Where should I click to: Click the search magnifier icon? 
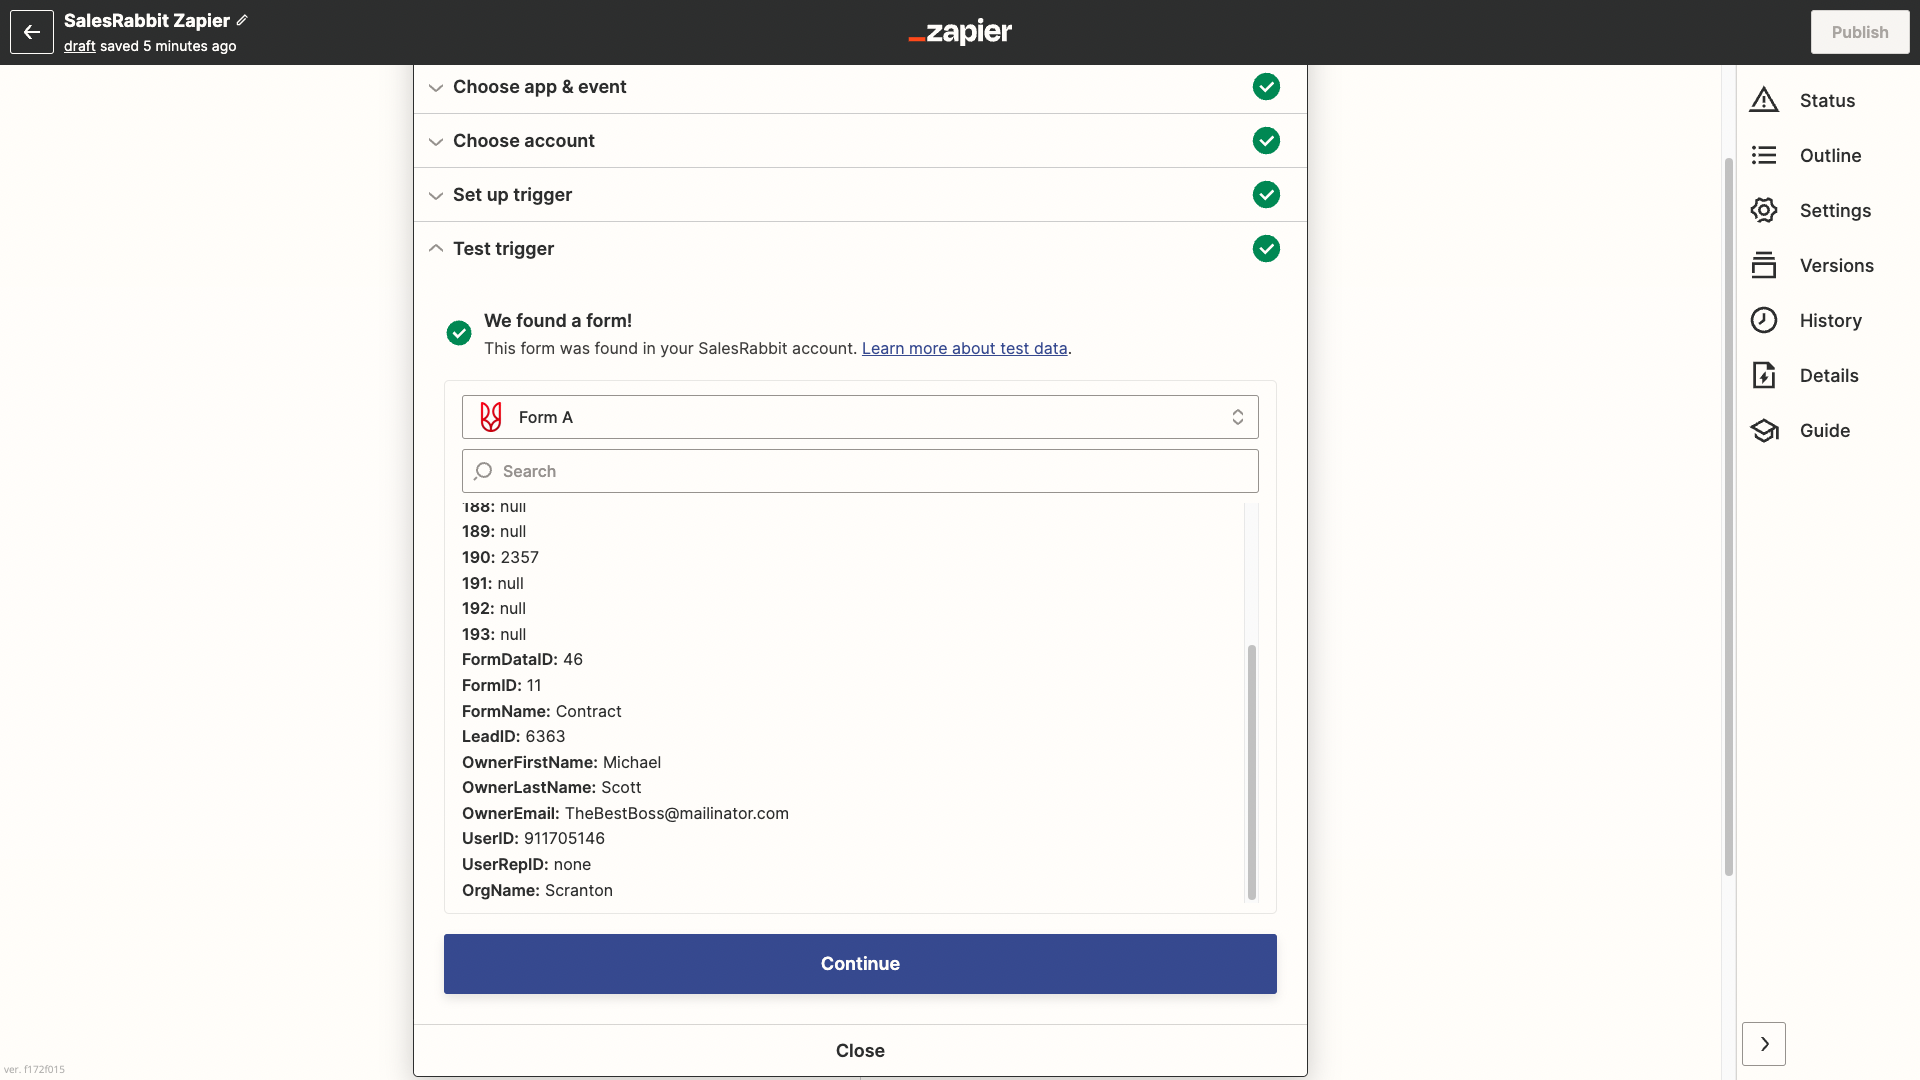pyautogui.click(x=483, y=471)
